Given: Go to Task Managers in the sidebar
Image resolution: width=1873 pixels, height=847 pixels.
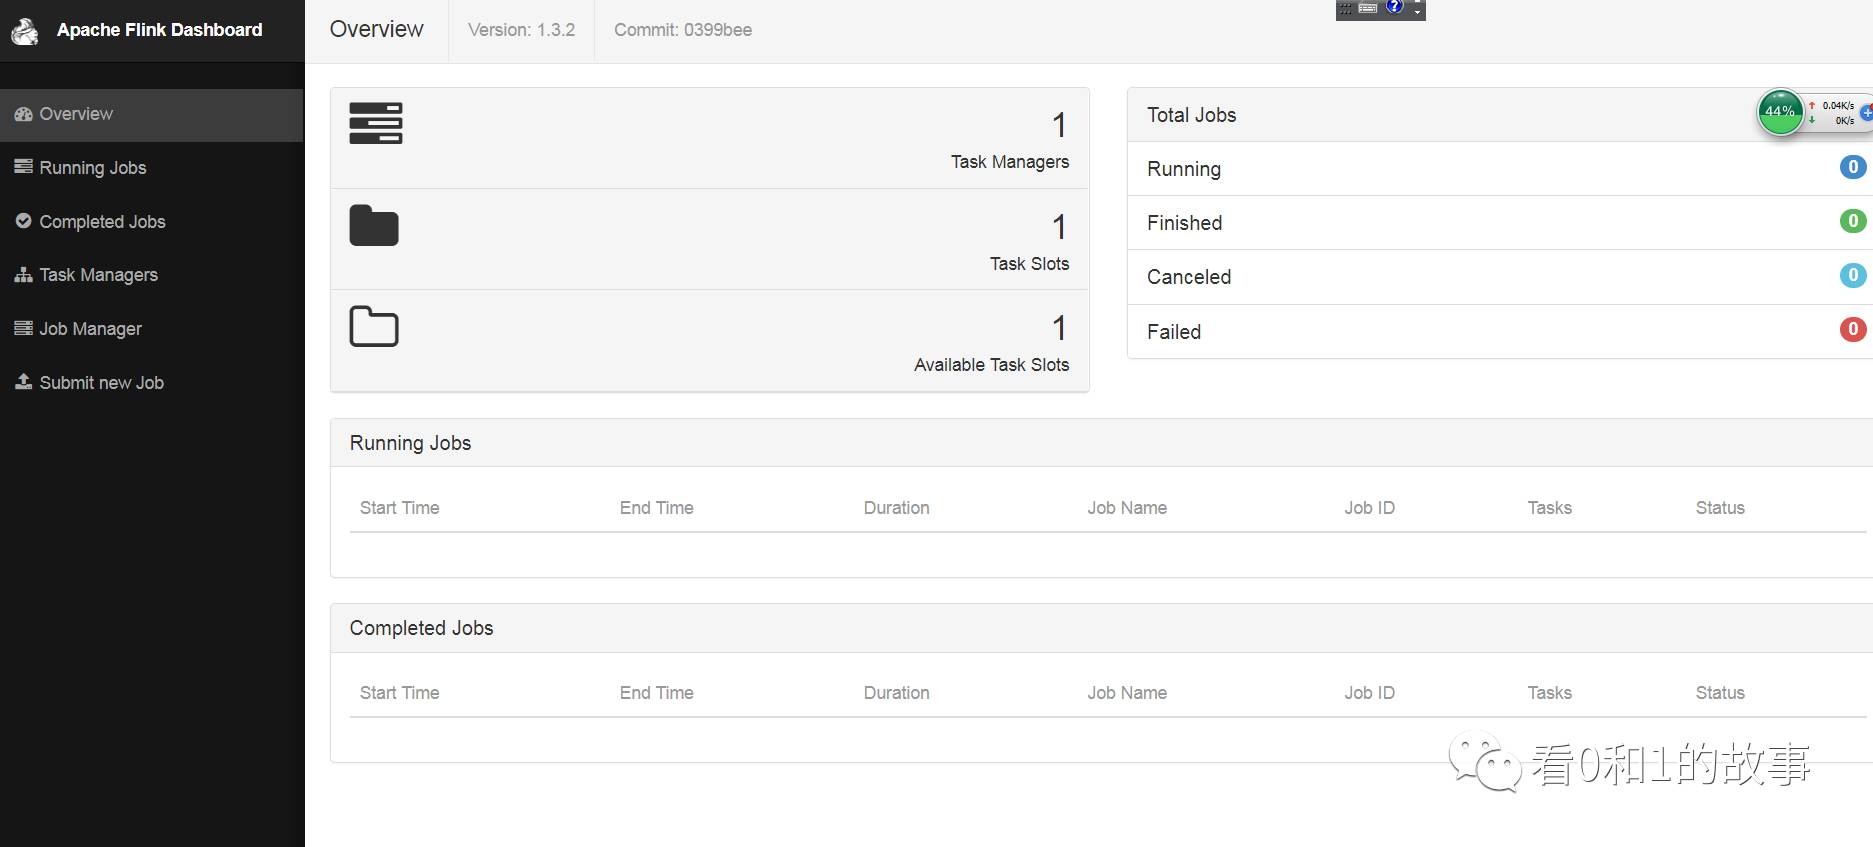Looking at the screenshot, I should tap(151, 275).
